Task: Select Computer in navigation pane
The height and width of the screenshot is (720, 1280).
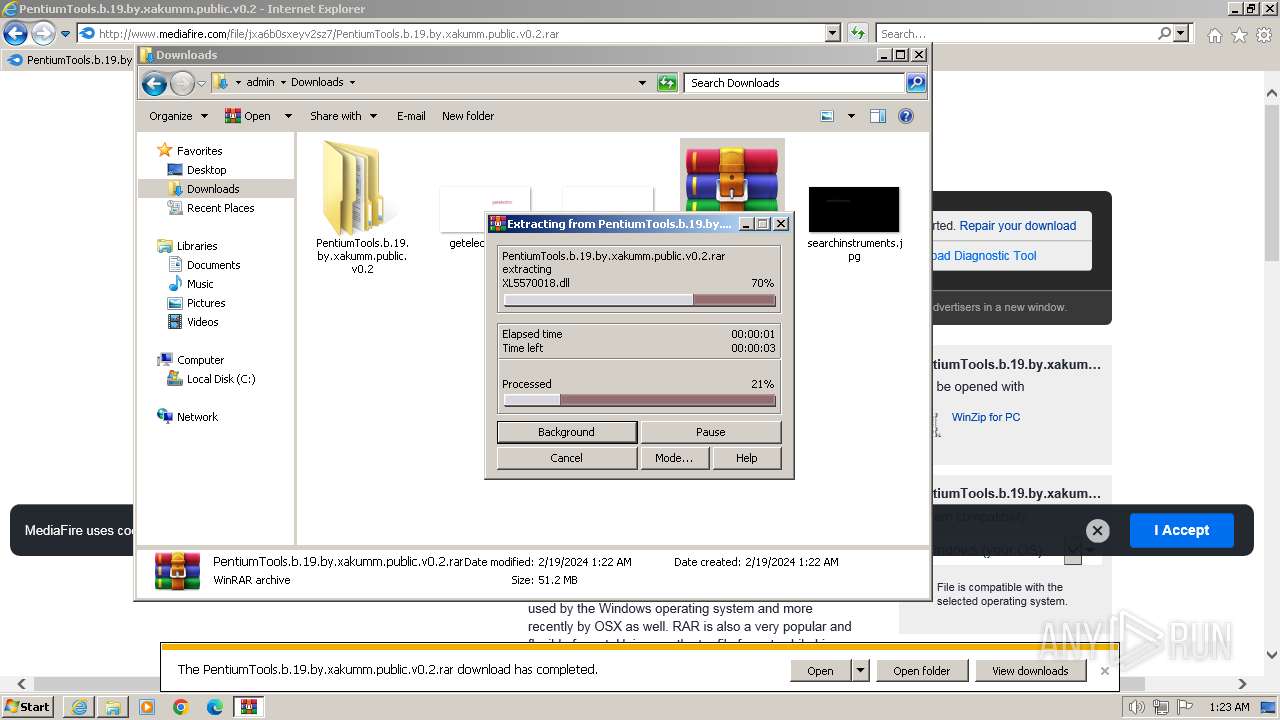Action: tap(200, 360)
